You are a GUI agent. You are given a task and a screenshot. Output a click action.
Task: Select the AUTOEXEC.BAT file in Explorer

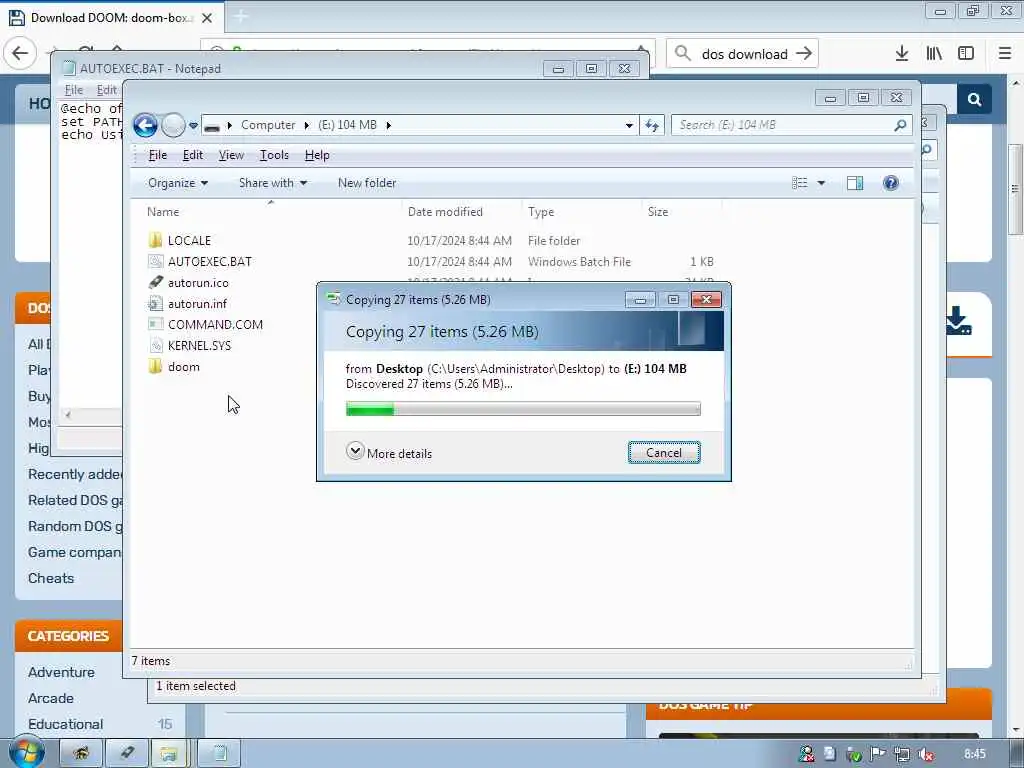[x=209, y=262]
